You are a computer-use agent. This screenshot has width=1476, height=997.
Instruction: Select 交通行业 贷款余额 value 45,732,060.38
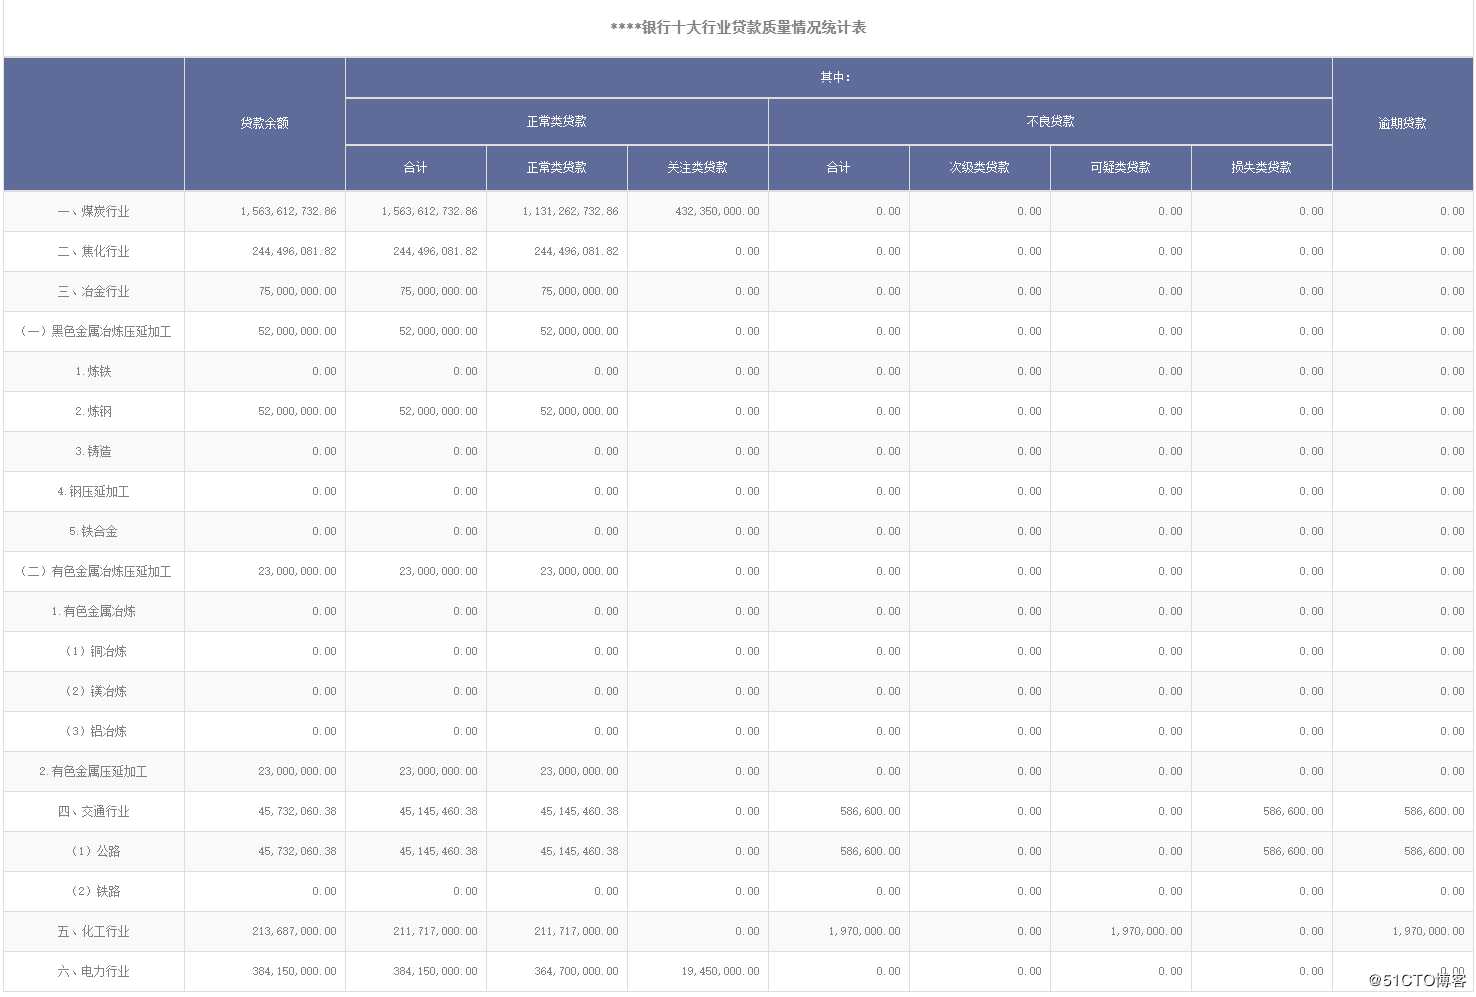(297, 811)
